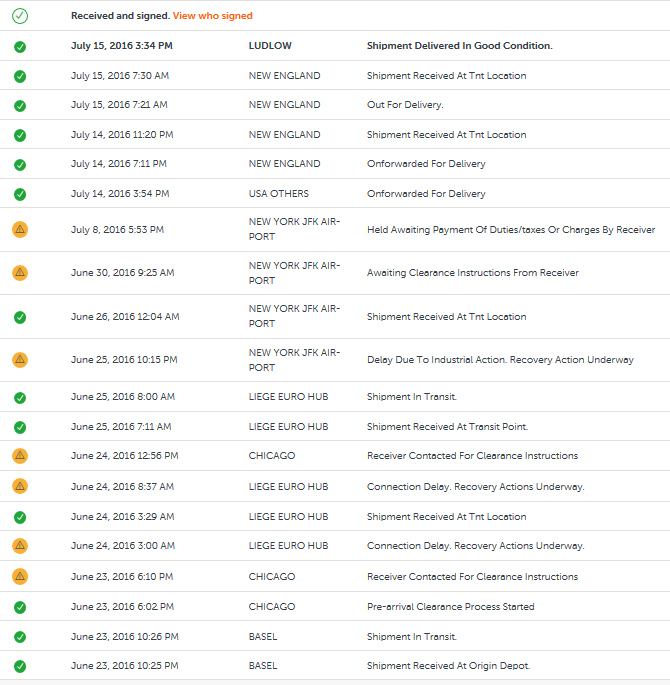Click warning icon for "Awaiting Clearance Instructions From Receiver"
Image resolution: width=670 pixels, height=685 pixels.
tap(20, 273)
